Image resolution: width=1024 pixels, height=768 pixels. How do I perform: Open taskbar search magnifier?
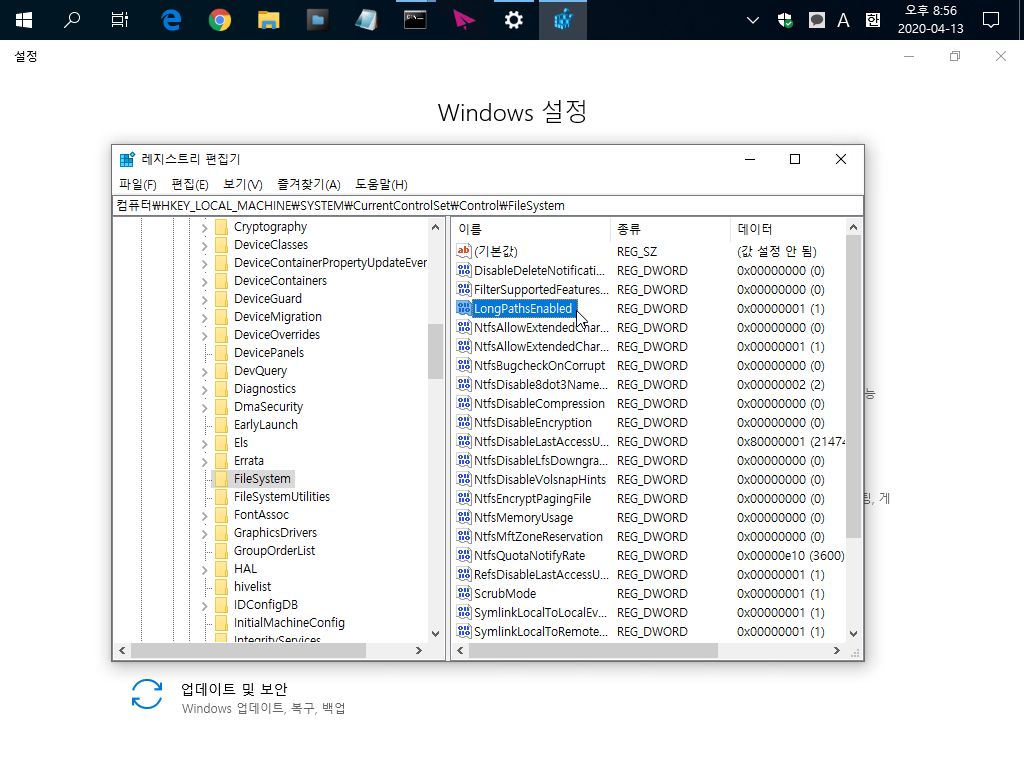coord(72,20)
